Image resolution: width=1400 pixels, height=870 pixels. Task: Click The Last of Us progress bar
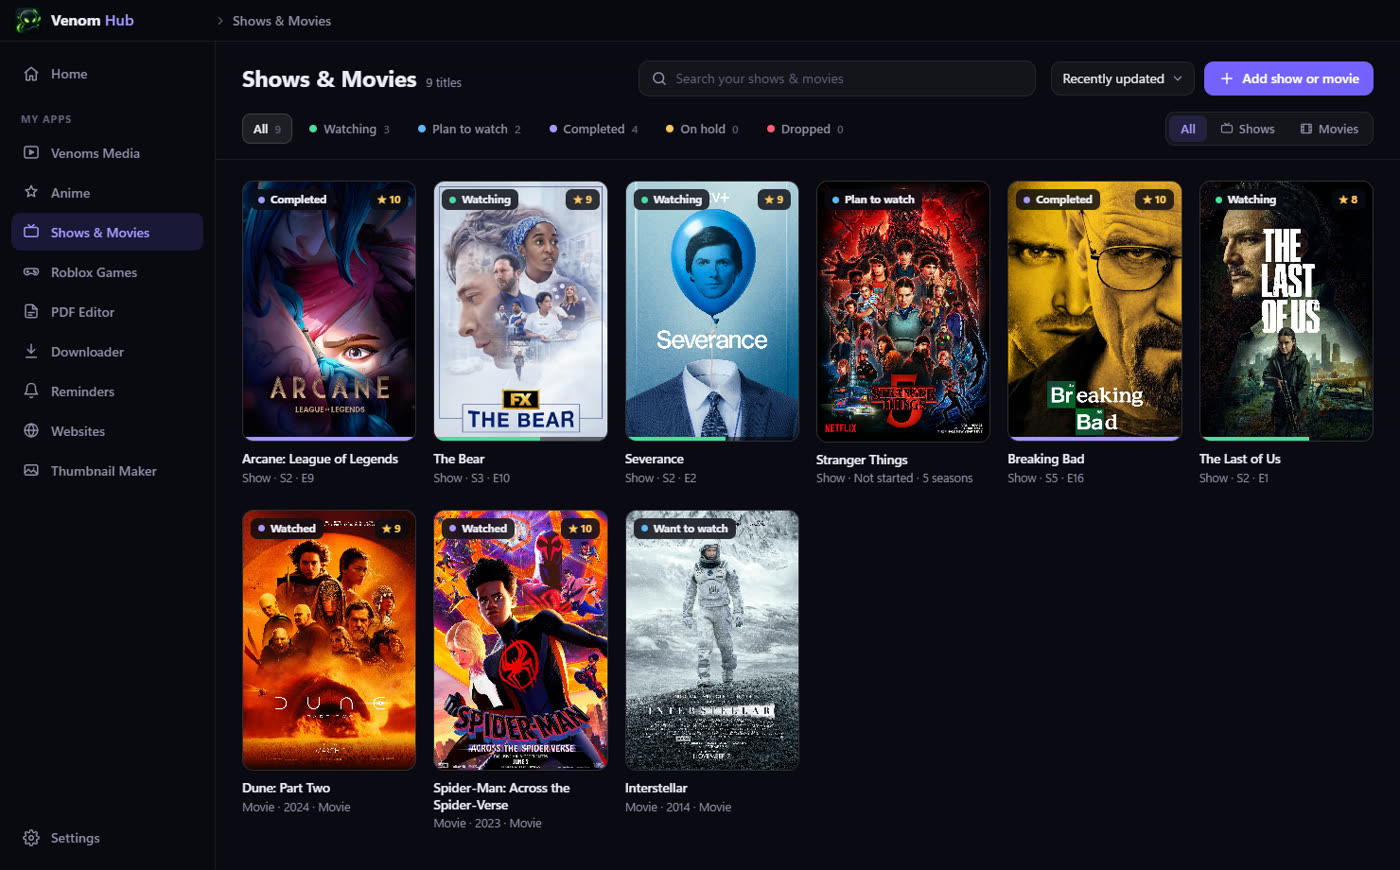(x=1286, y=438)
